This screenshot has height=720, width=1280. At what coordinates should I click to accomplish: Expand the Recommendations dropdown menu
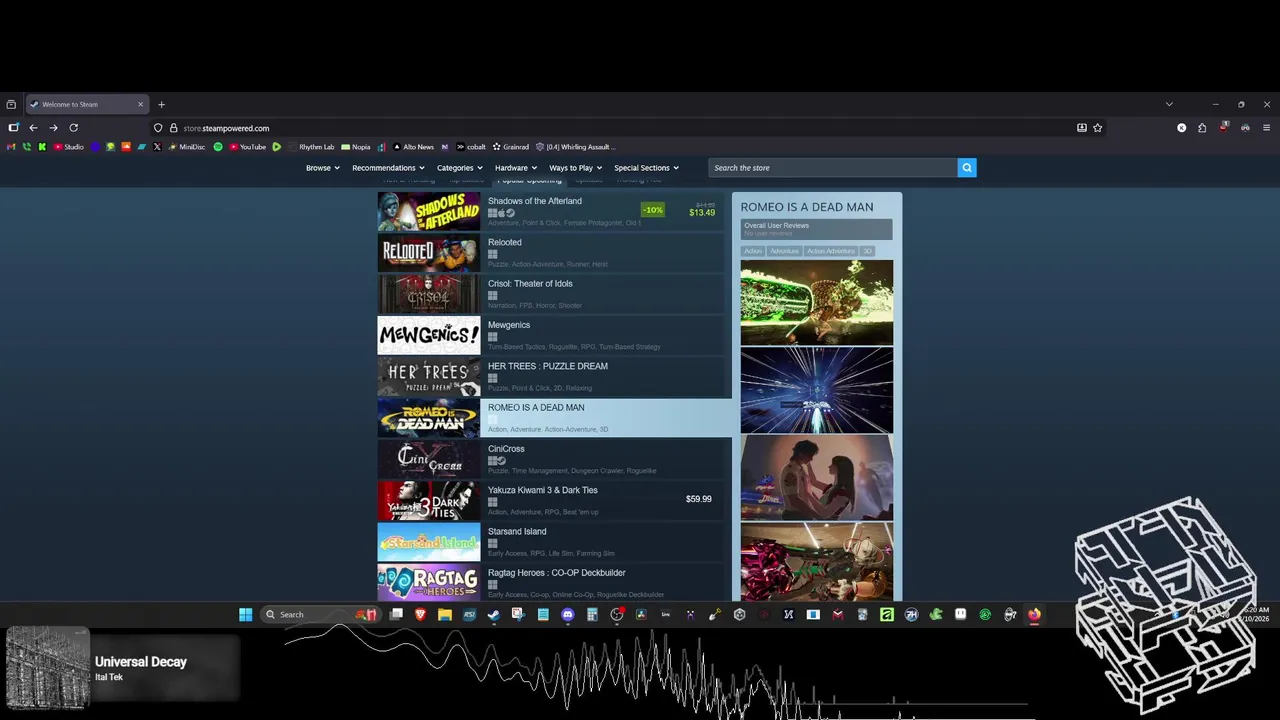[388, 168]
